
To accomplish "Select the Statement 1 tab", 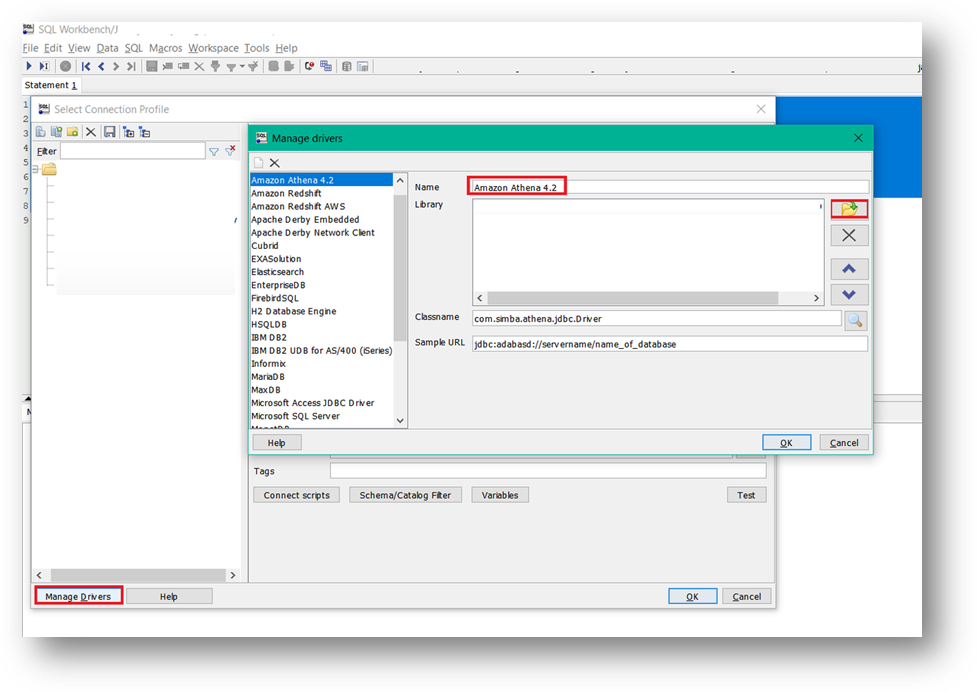I will click(x=50, y=85).
